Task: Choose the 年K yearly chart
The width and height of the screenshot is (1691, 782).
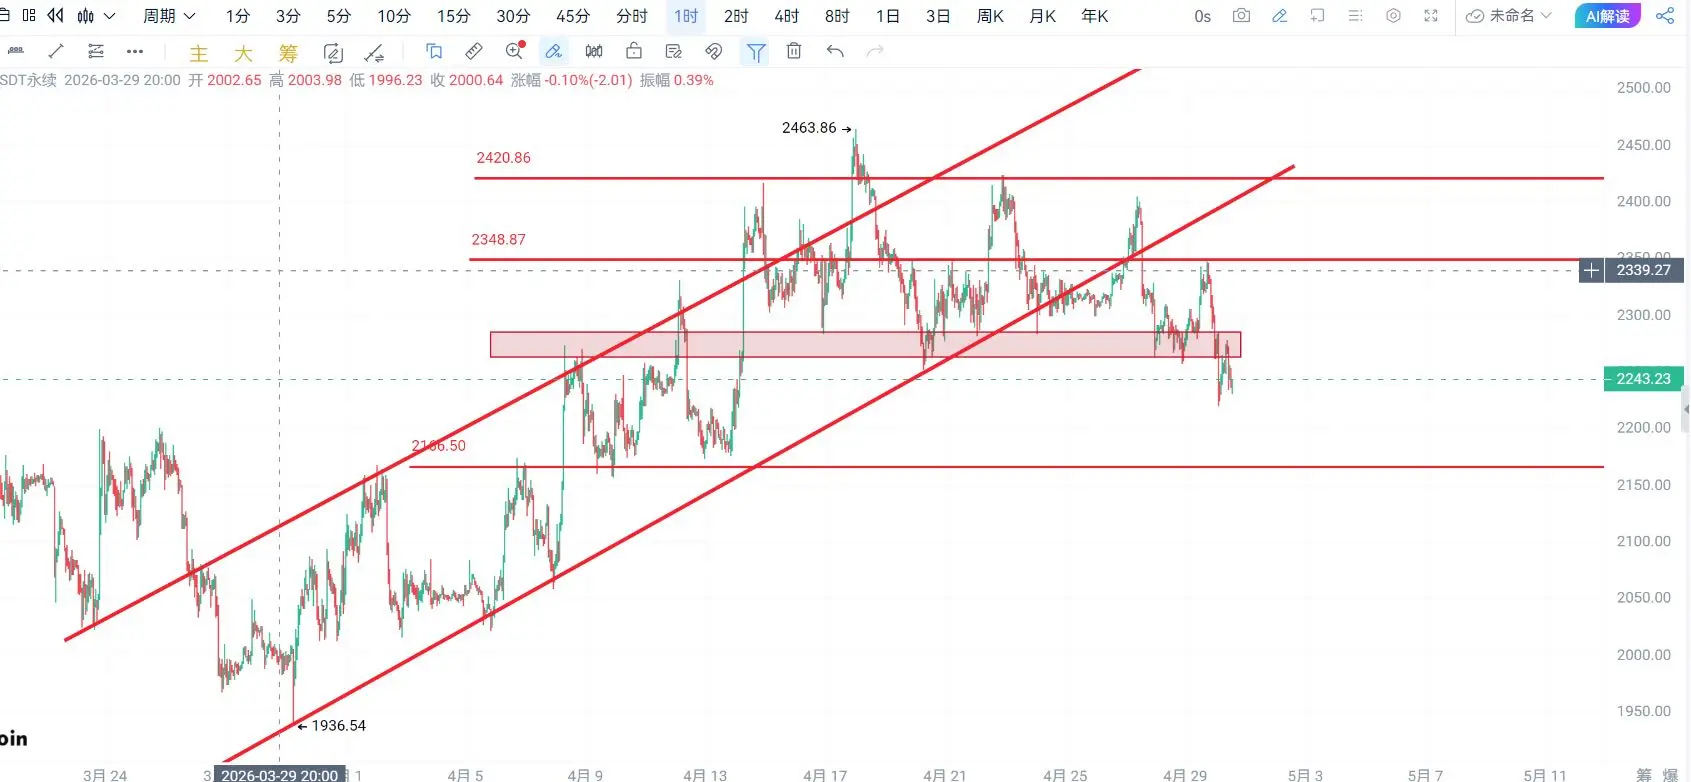Action: [x=1095, y=16]
